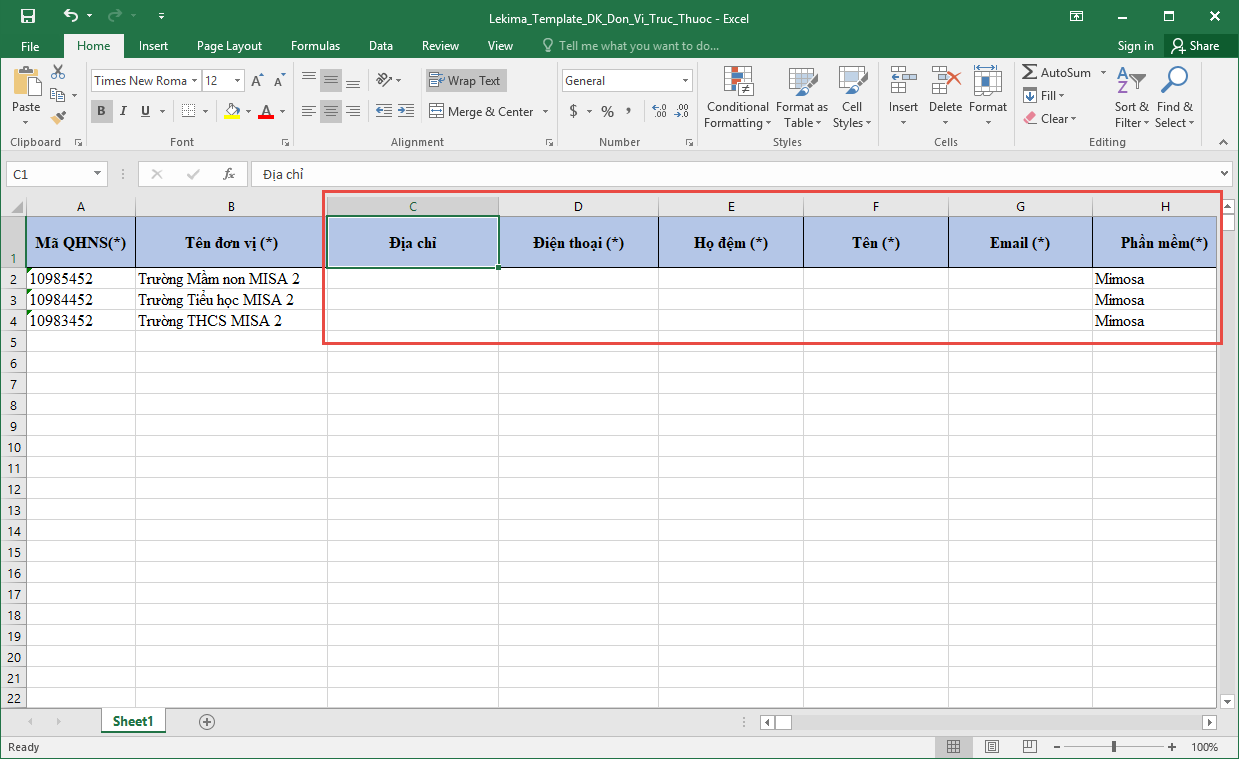
Task: Open Find & Select menu
Action: point(1174,98)
